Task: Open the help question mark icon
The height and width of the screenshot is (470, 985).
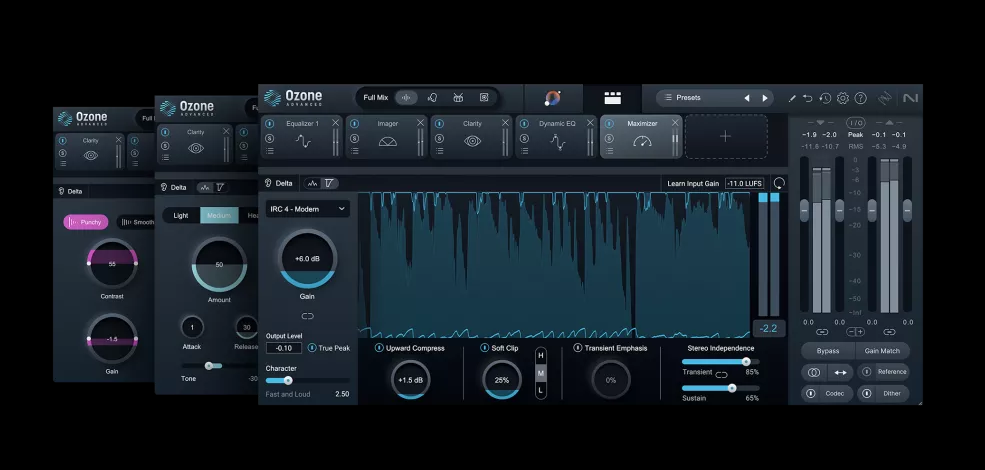Action: (x=861, y=98)
